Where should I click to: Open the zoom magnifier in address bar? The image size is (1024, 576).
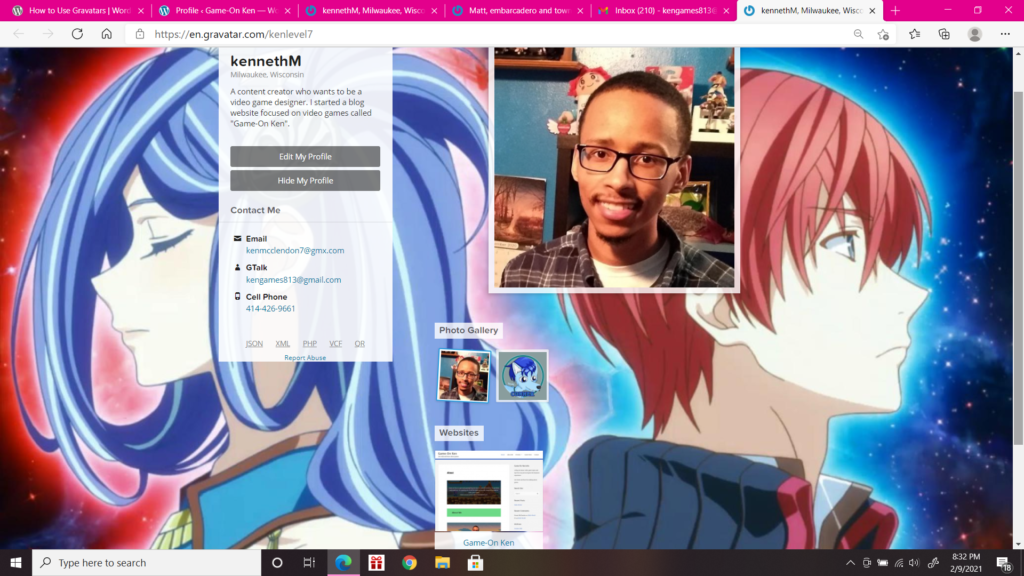(x=858, y=34)
